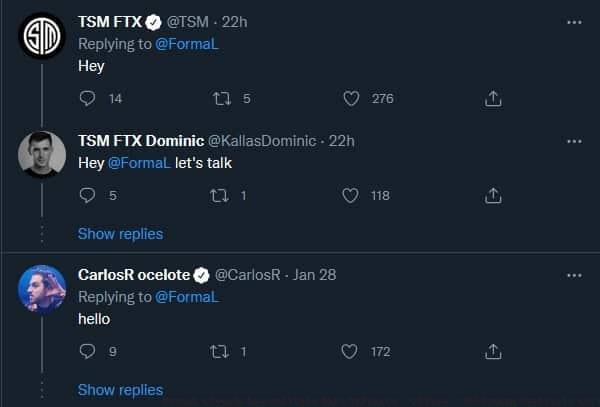Open the CarlosR ocelote profile name

coord(133,275)
